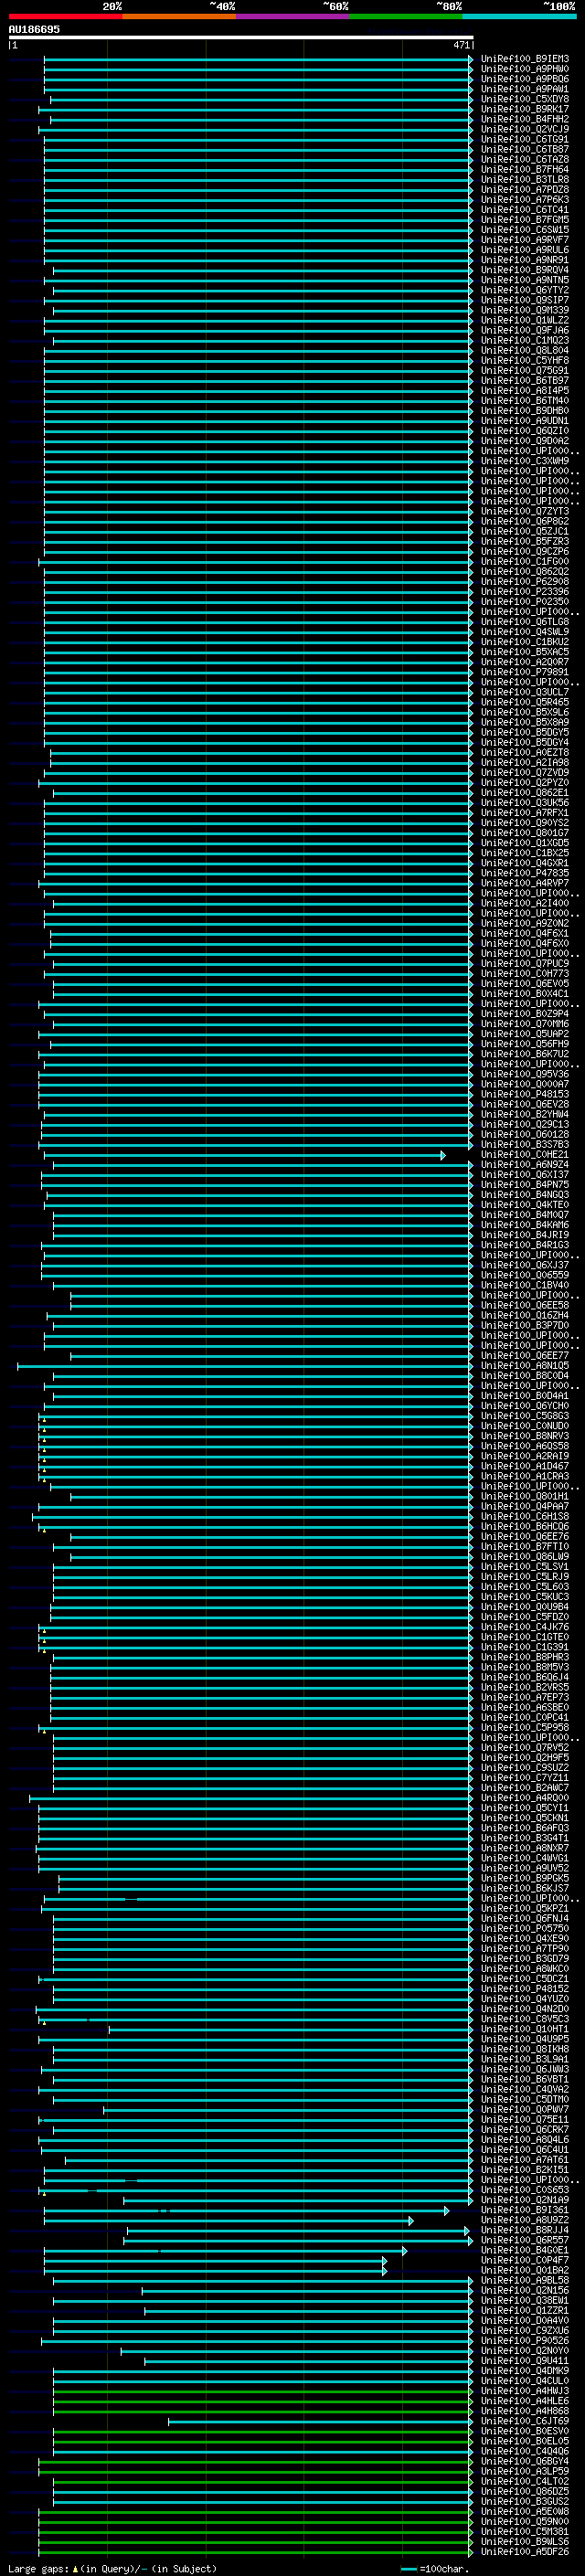Image resolution: width=585 pixels, height=2576 pixels.
Task: Select hit label UniRef100_Q75G91
Action: 525,371
